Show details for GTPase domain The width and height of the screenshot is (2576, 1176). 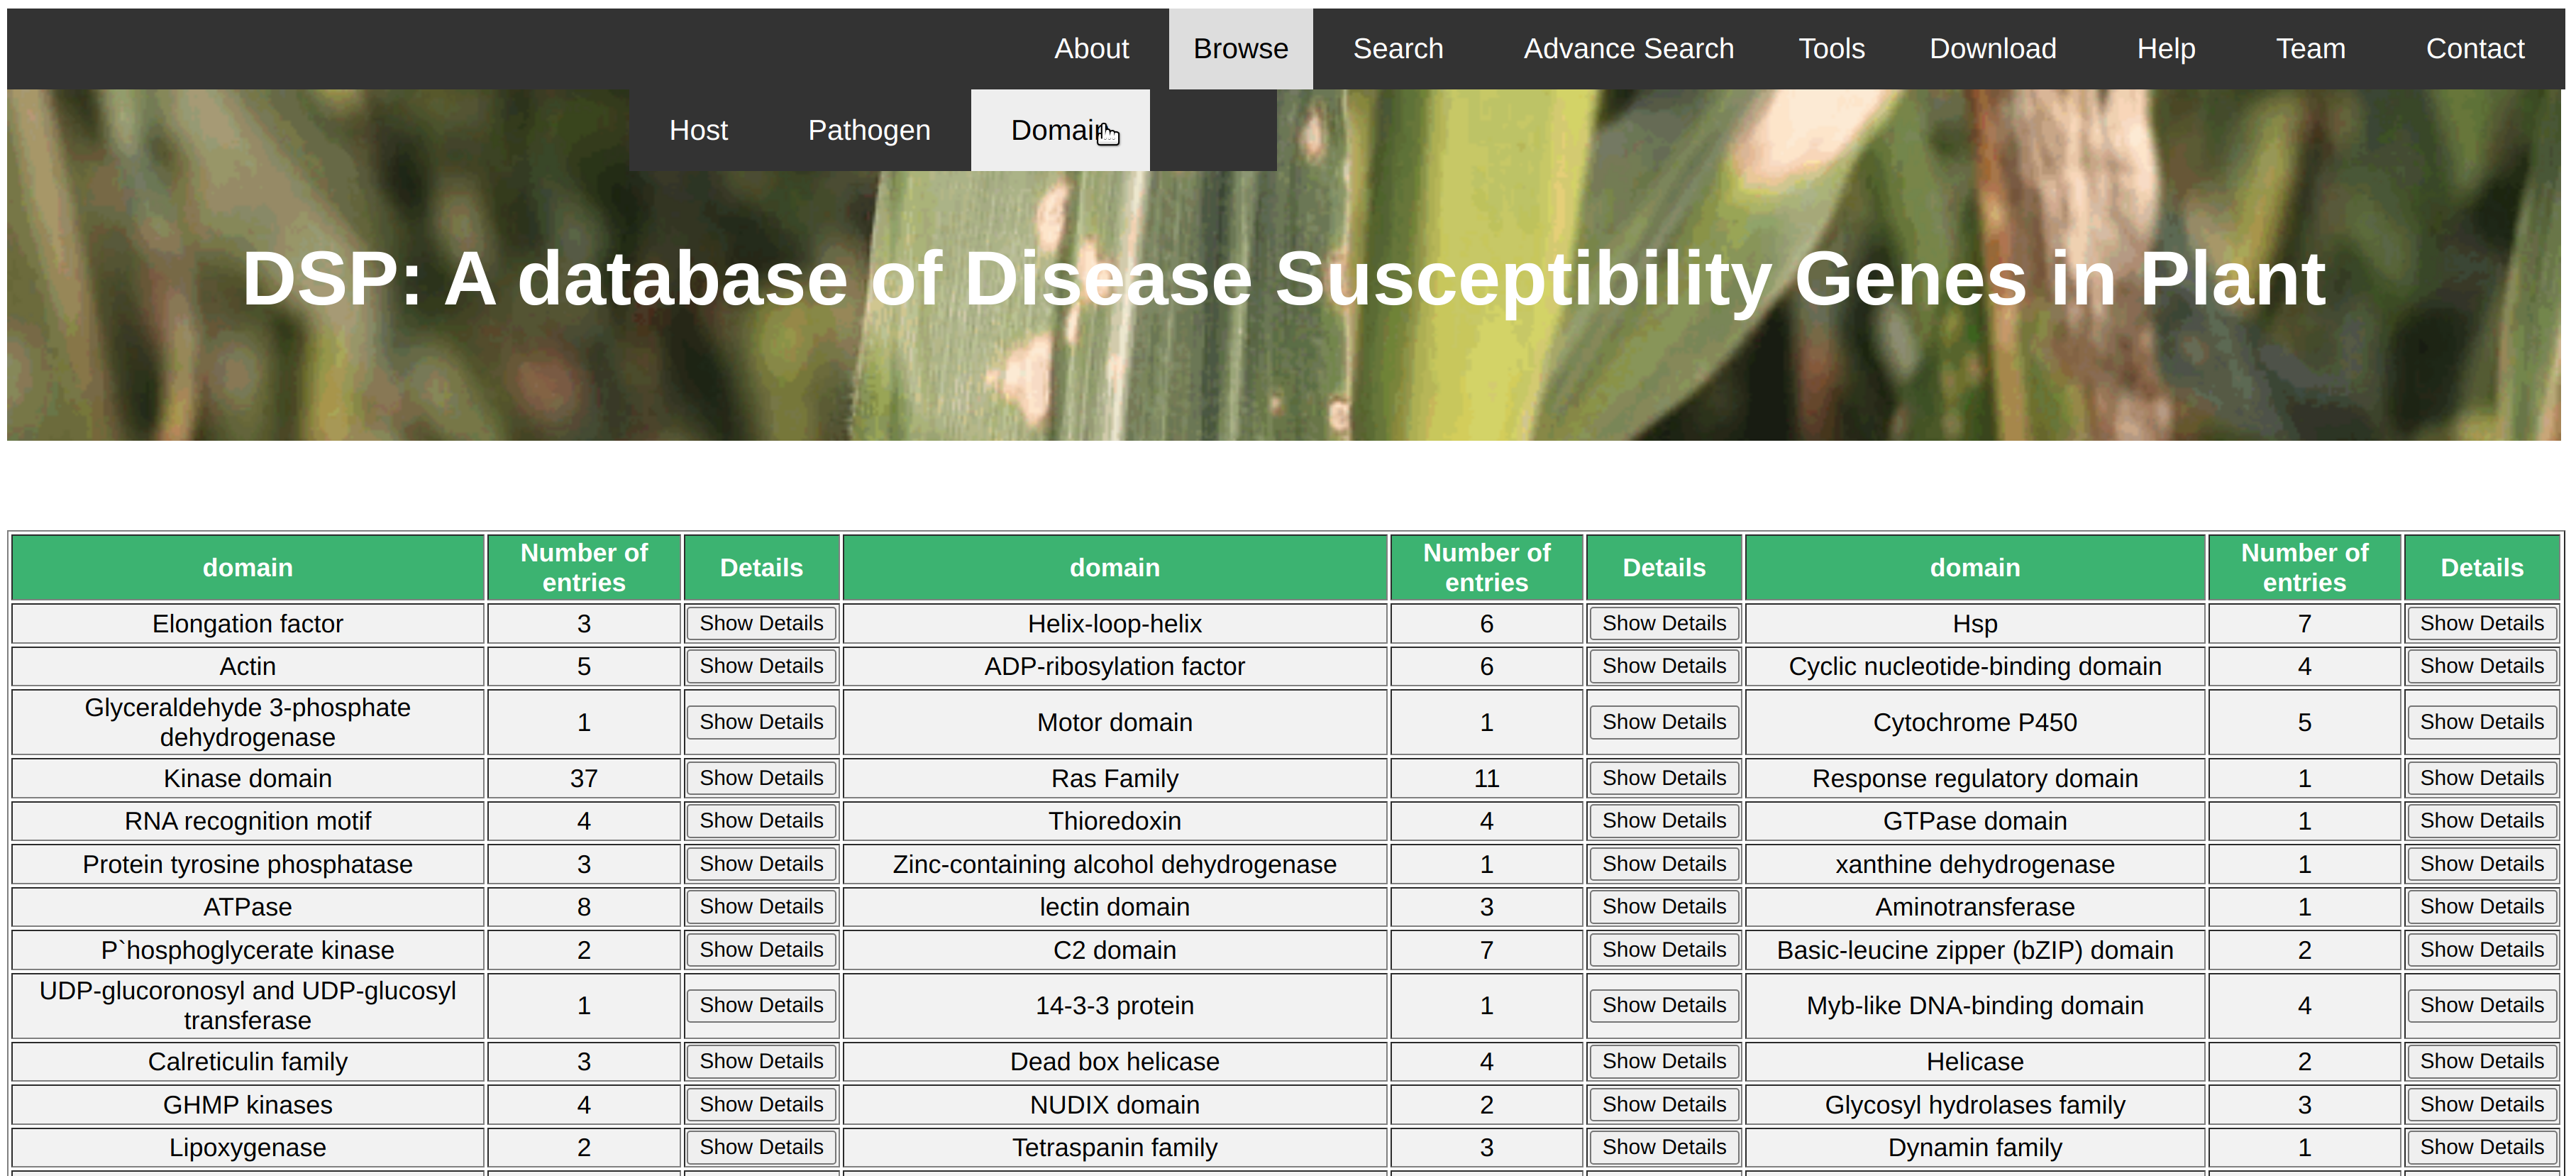pos(2482,821)
